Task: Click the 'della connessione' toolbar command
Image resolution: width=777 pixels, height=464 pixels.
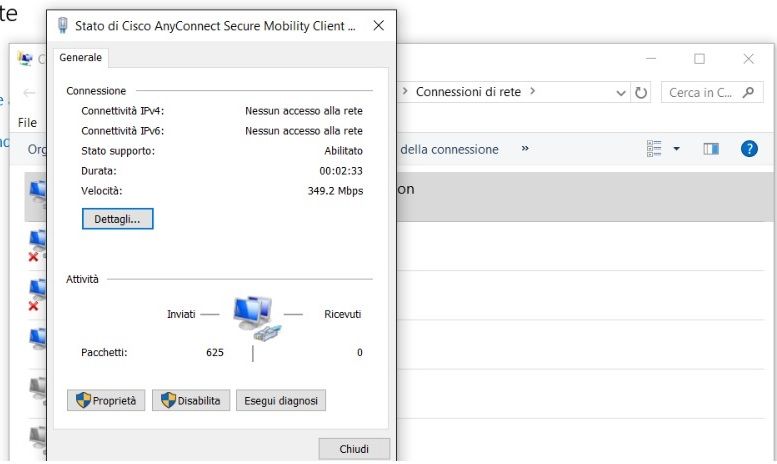Action: pos(449,149)
